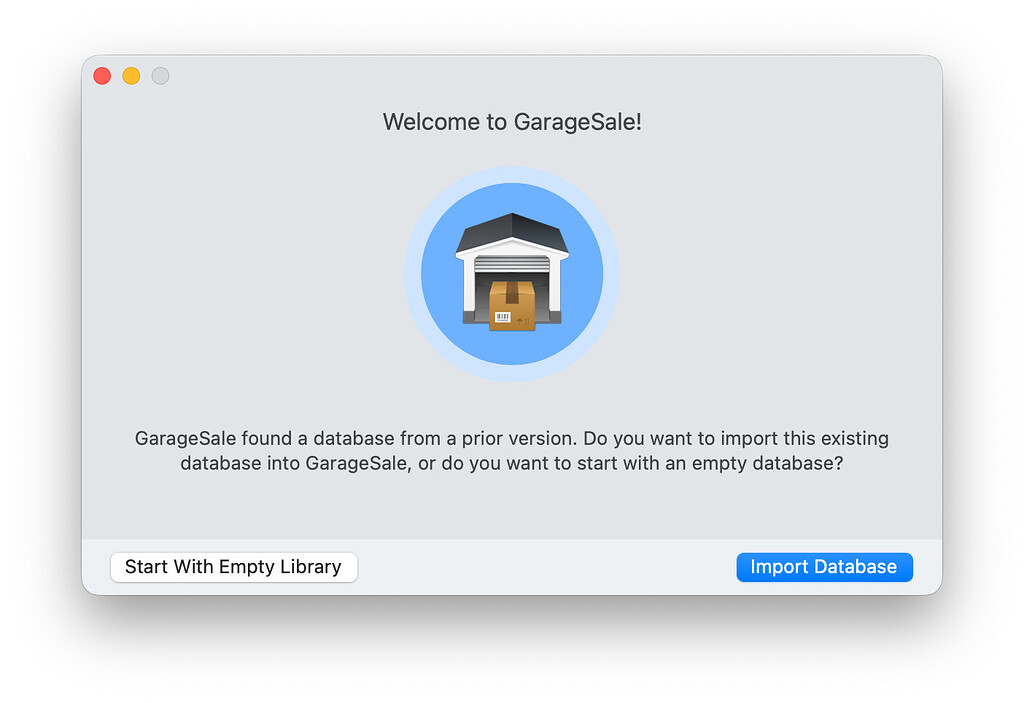Click the rolled-up garage door shutter

tap(512, 265)
